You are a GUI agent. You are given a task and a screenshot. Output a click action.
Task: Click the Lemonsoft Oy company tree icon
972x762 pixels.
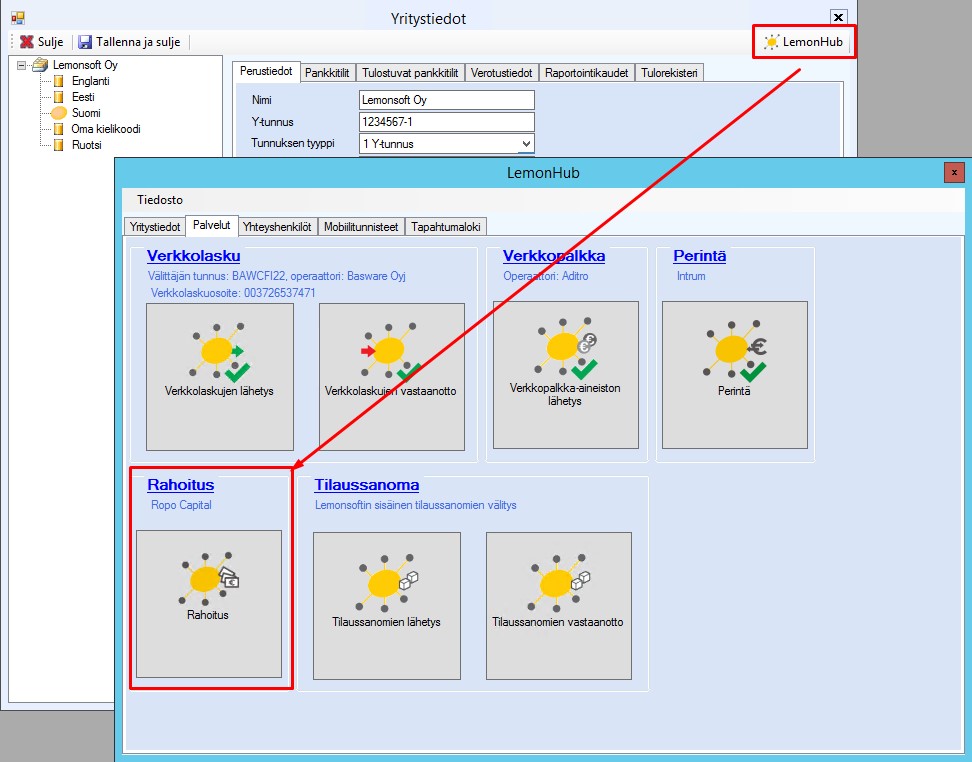40,64
